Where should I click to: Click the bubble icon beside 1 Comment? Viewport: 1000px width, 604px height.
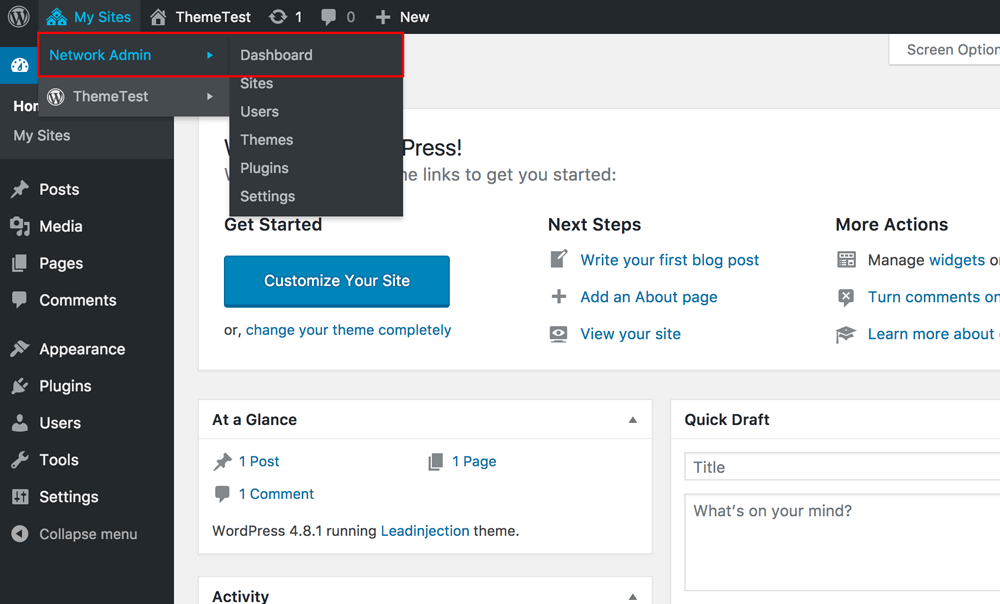pos(222,494)
